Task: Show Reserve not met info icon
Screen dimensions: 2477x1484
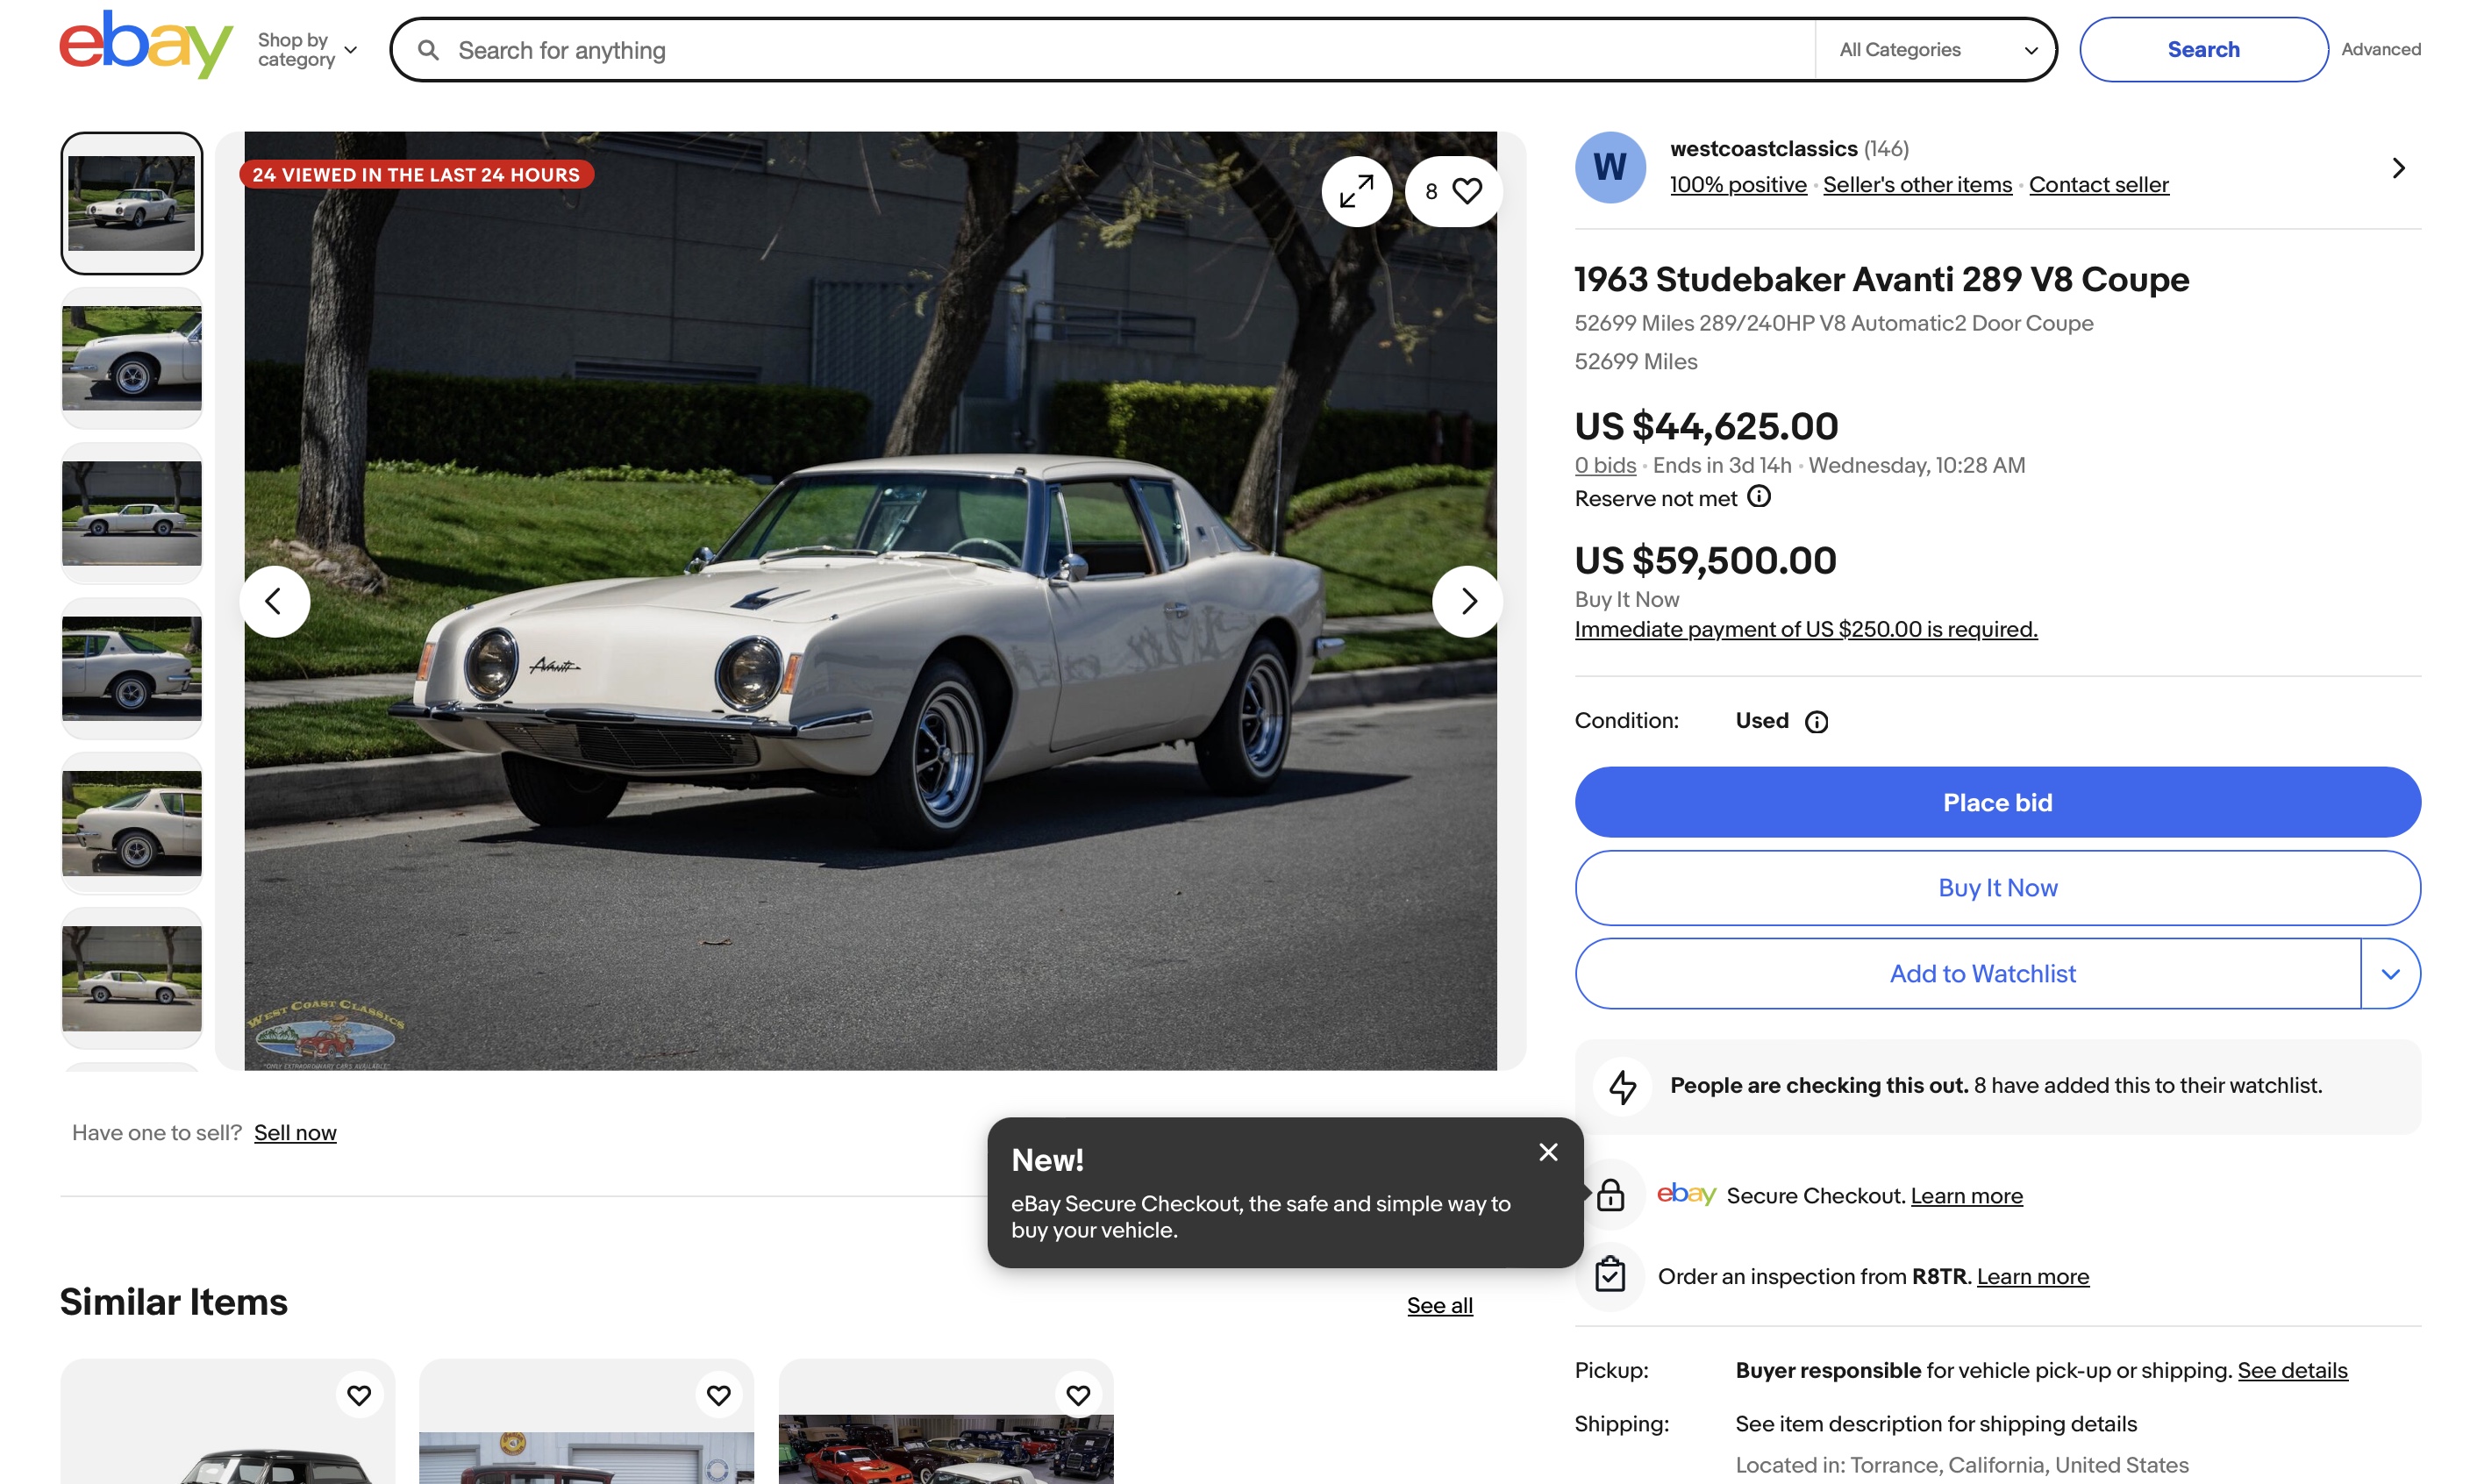Action: click(1759, 497)
